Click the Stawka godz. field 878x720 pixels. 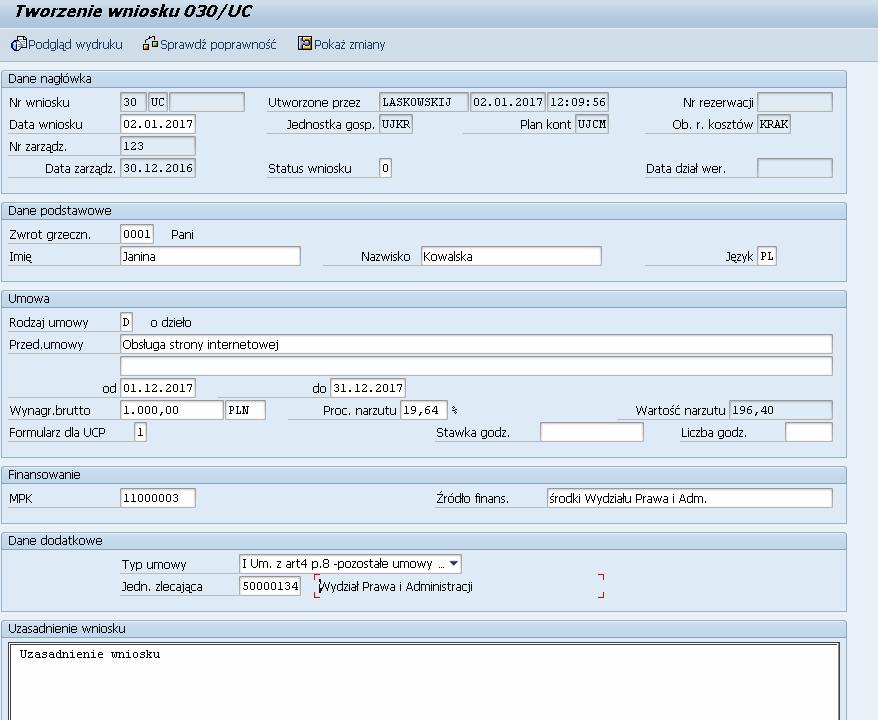(x=592, y=432)
